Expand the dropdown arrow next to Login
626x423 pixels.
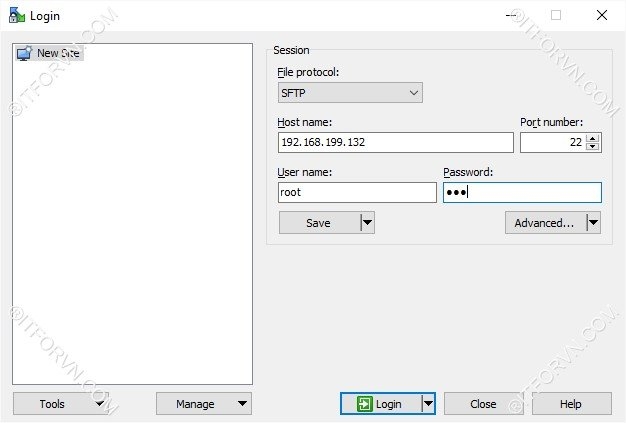(x=428, y=404)
